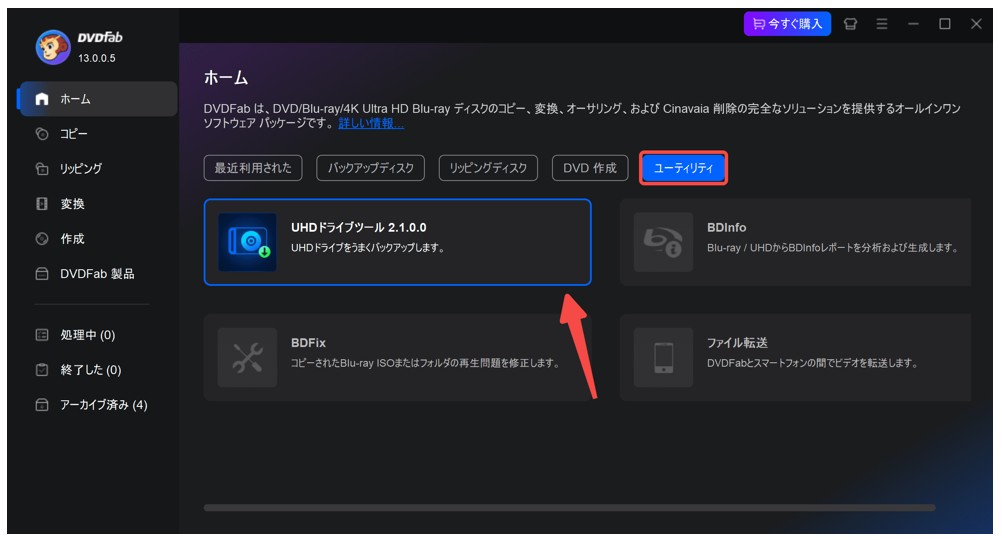The width and height of the screenshot is (1002, 540).
Task: Click the ファイル転送 smartphone icon
Action: (x=663, y=357)
